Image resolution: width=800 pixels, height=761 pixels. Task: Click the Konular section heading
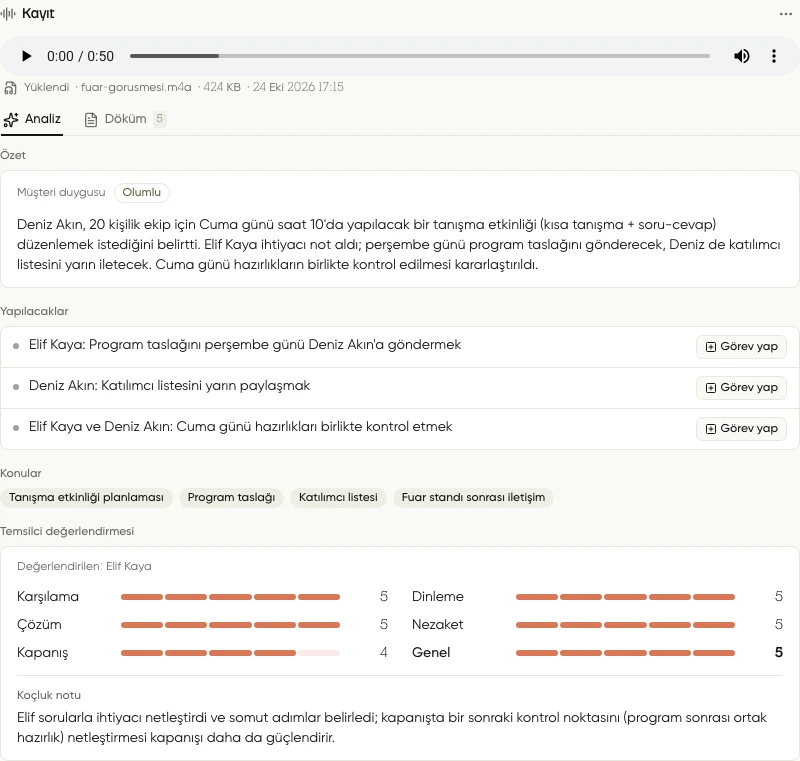point(20,473)
